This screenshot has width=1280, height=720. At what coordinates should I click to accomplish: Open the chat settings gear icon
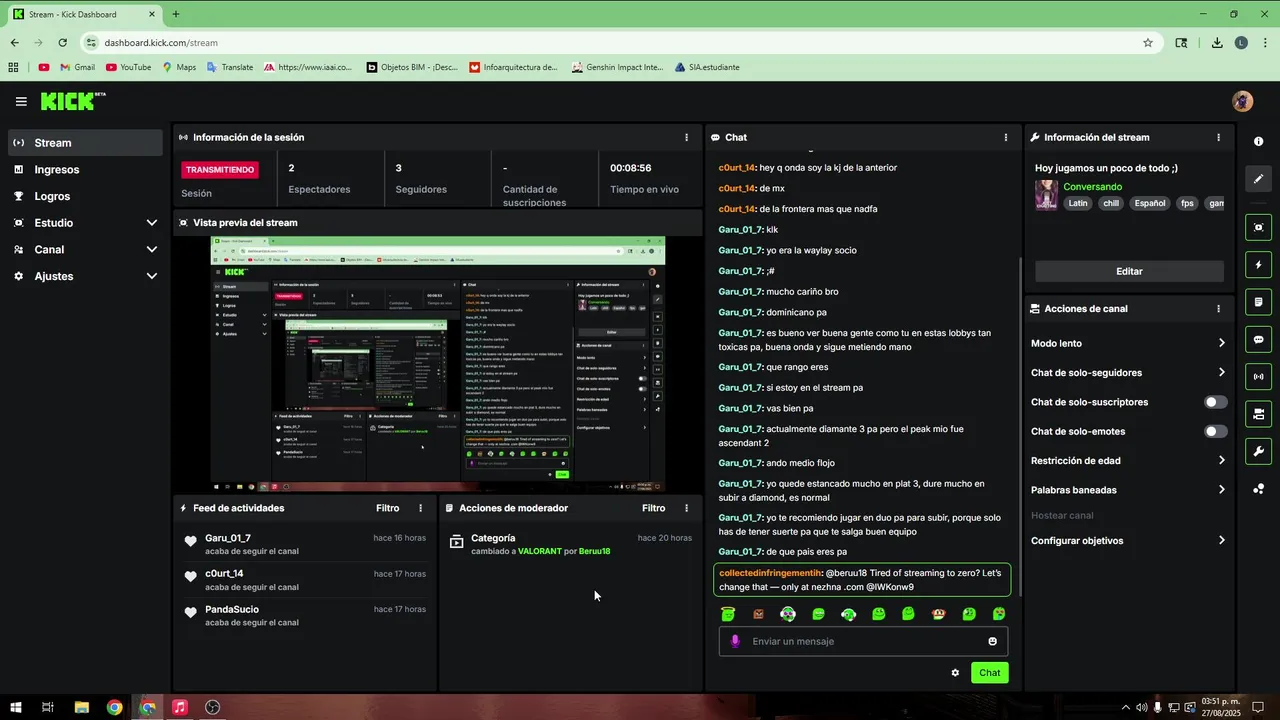[x=955, y=673]
